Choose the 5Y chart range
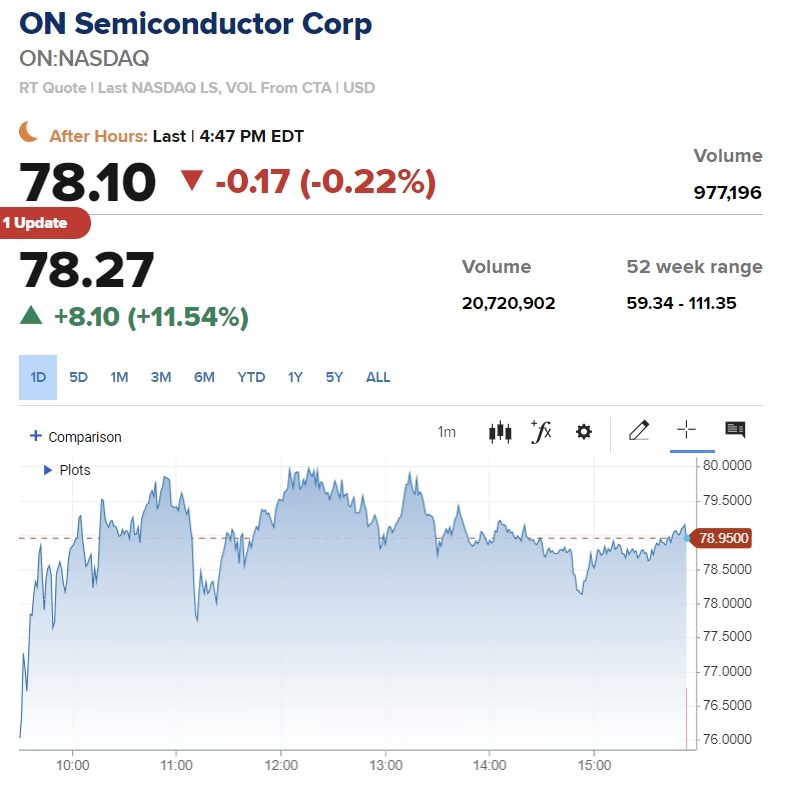The image size is (791, 788). pyautogui.click(x=334, y=377)
